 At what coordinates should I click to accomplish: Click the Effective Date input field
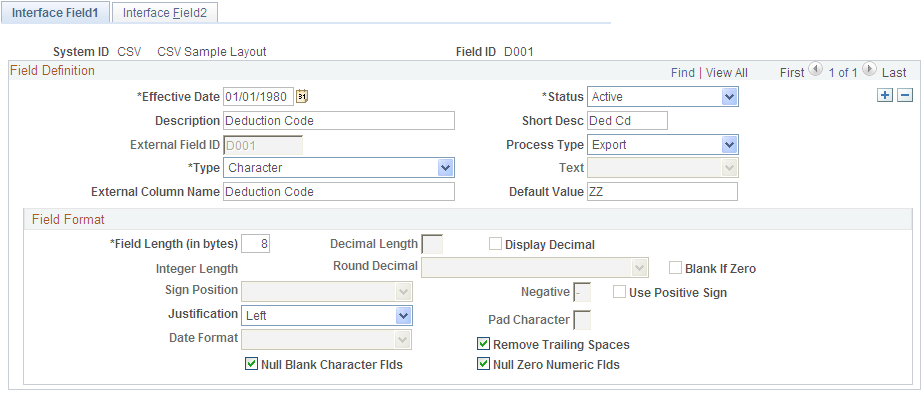point(258,97)
